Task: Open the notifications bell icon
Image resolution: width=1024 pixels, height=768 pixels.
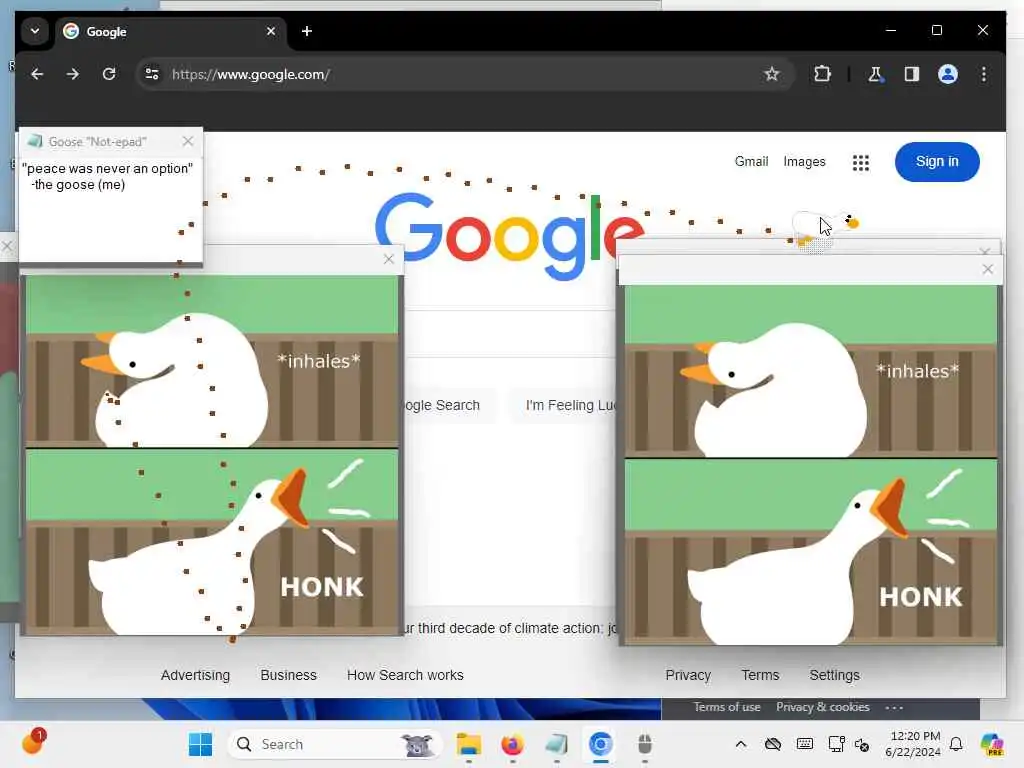Action: [x=956, y=744]
